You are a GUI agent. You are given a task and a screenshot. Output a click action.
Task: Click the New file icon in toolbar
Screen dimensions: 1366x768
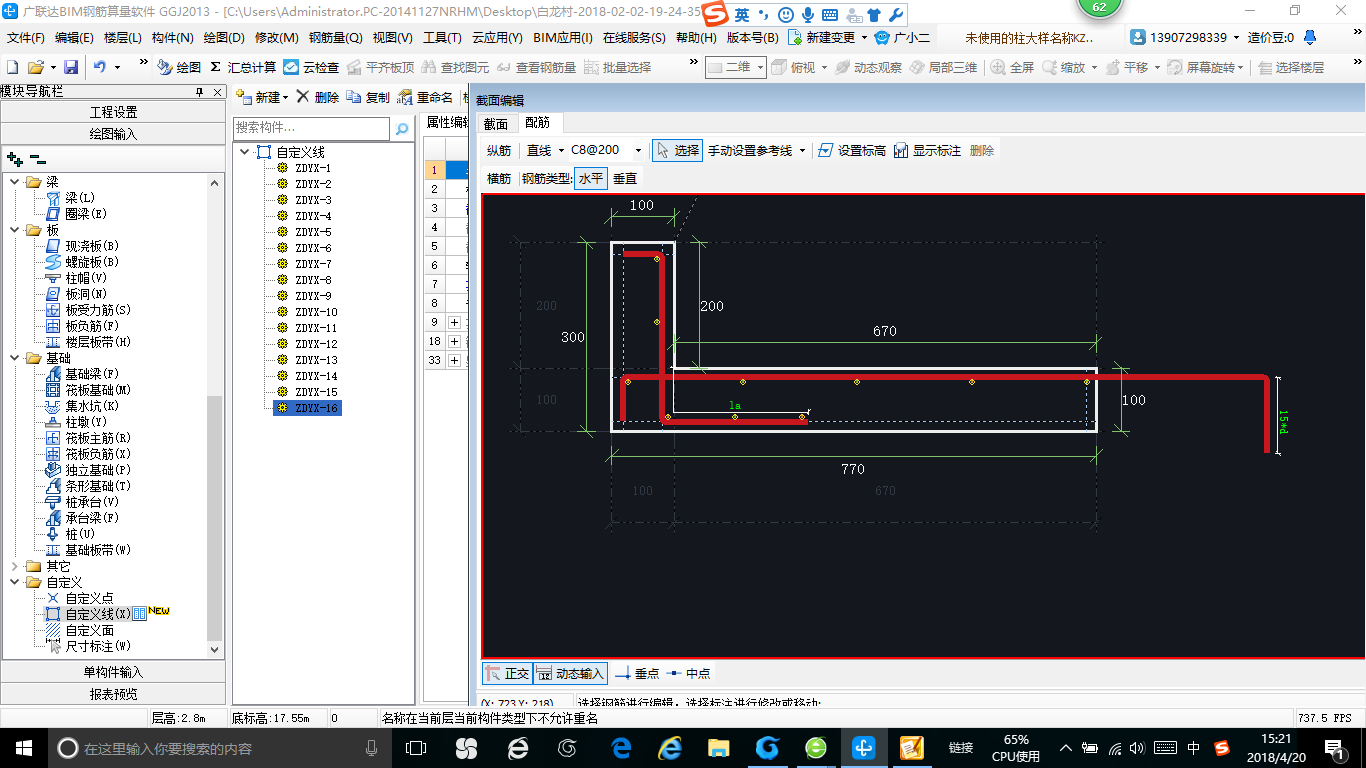click(12, 67)
